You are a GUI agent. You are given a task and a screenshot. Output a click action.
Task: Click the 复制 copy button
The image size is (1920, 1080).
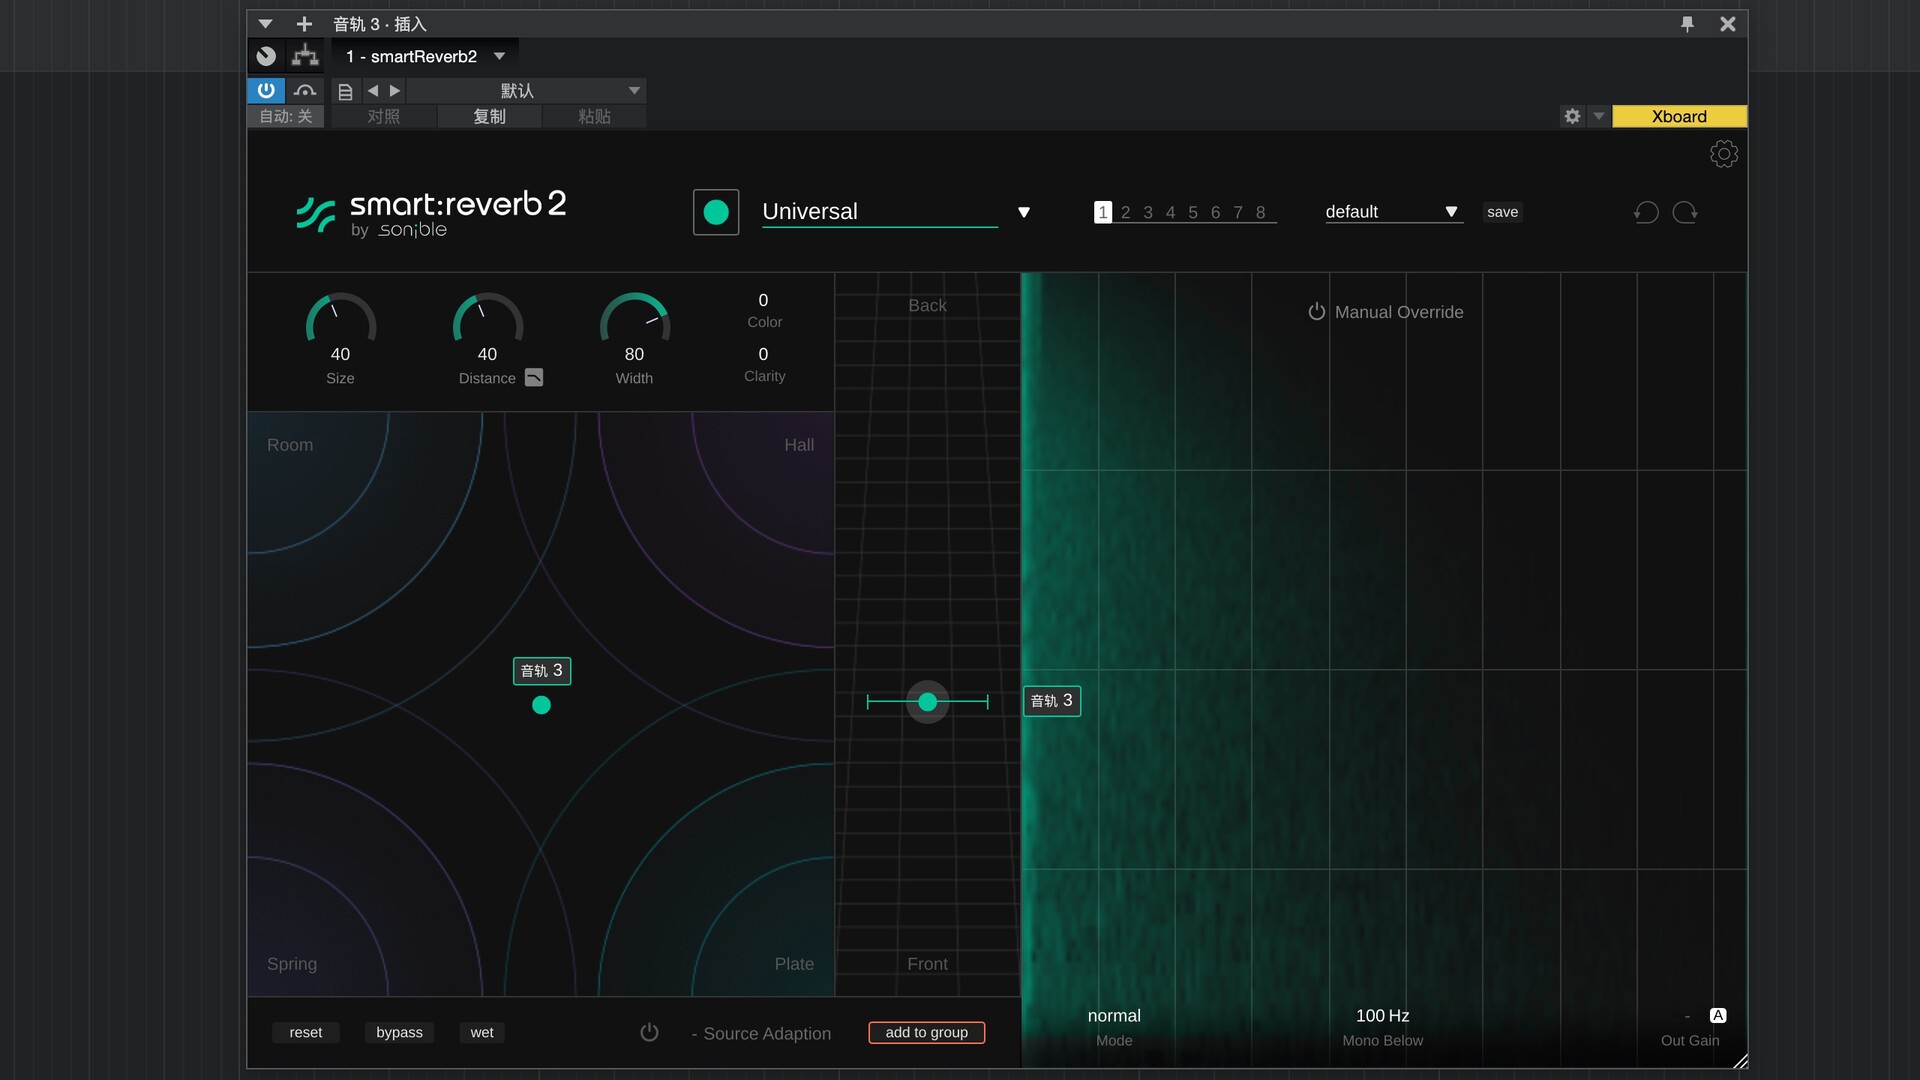489,116
